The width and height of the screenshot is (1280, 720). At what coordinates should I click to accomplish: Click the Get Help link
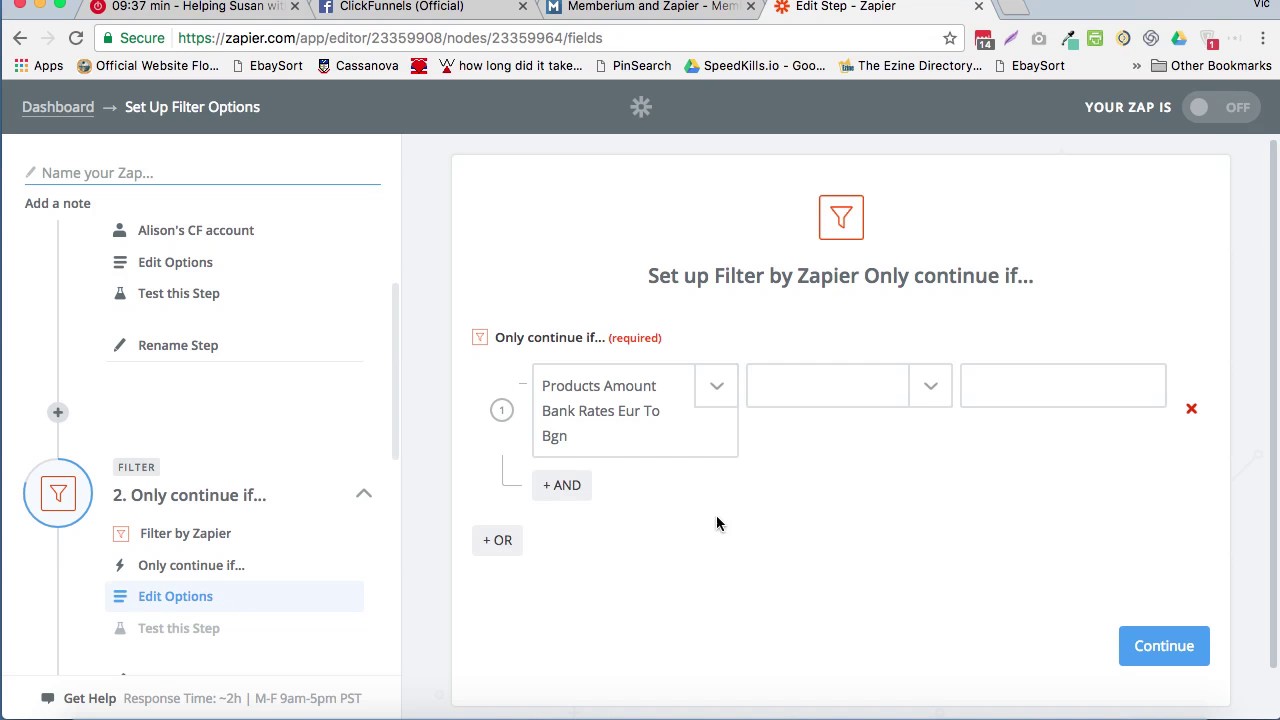point(90,698)
